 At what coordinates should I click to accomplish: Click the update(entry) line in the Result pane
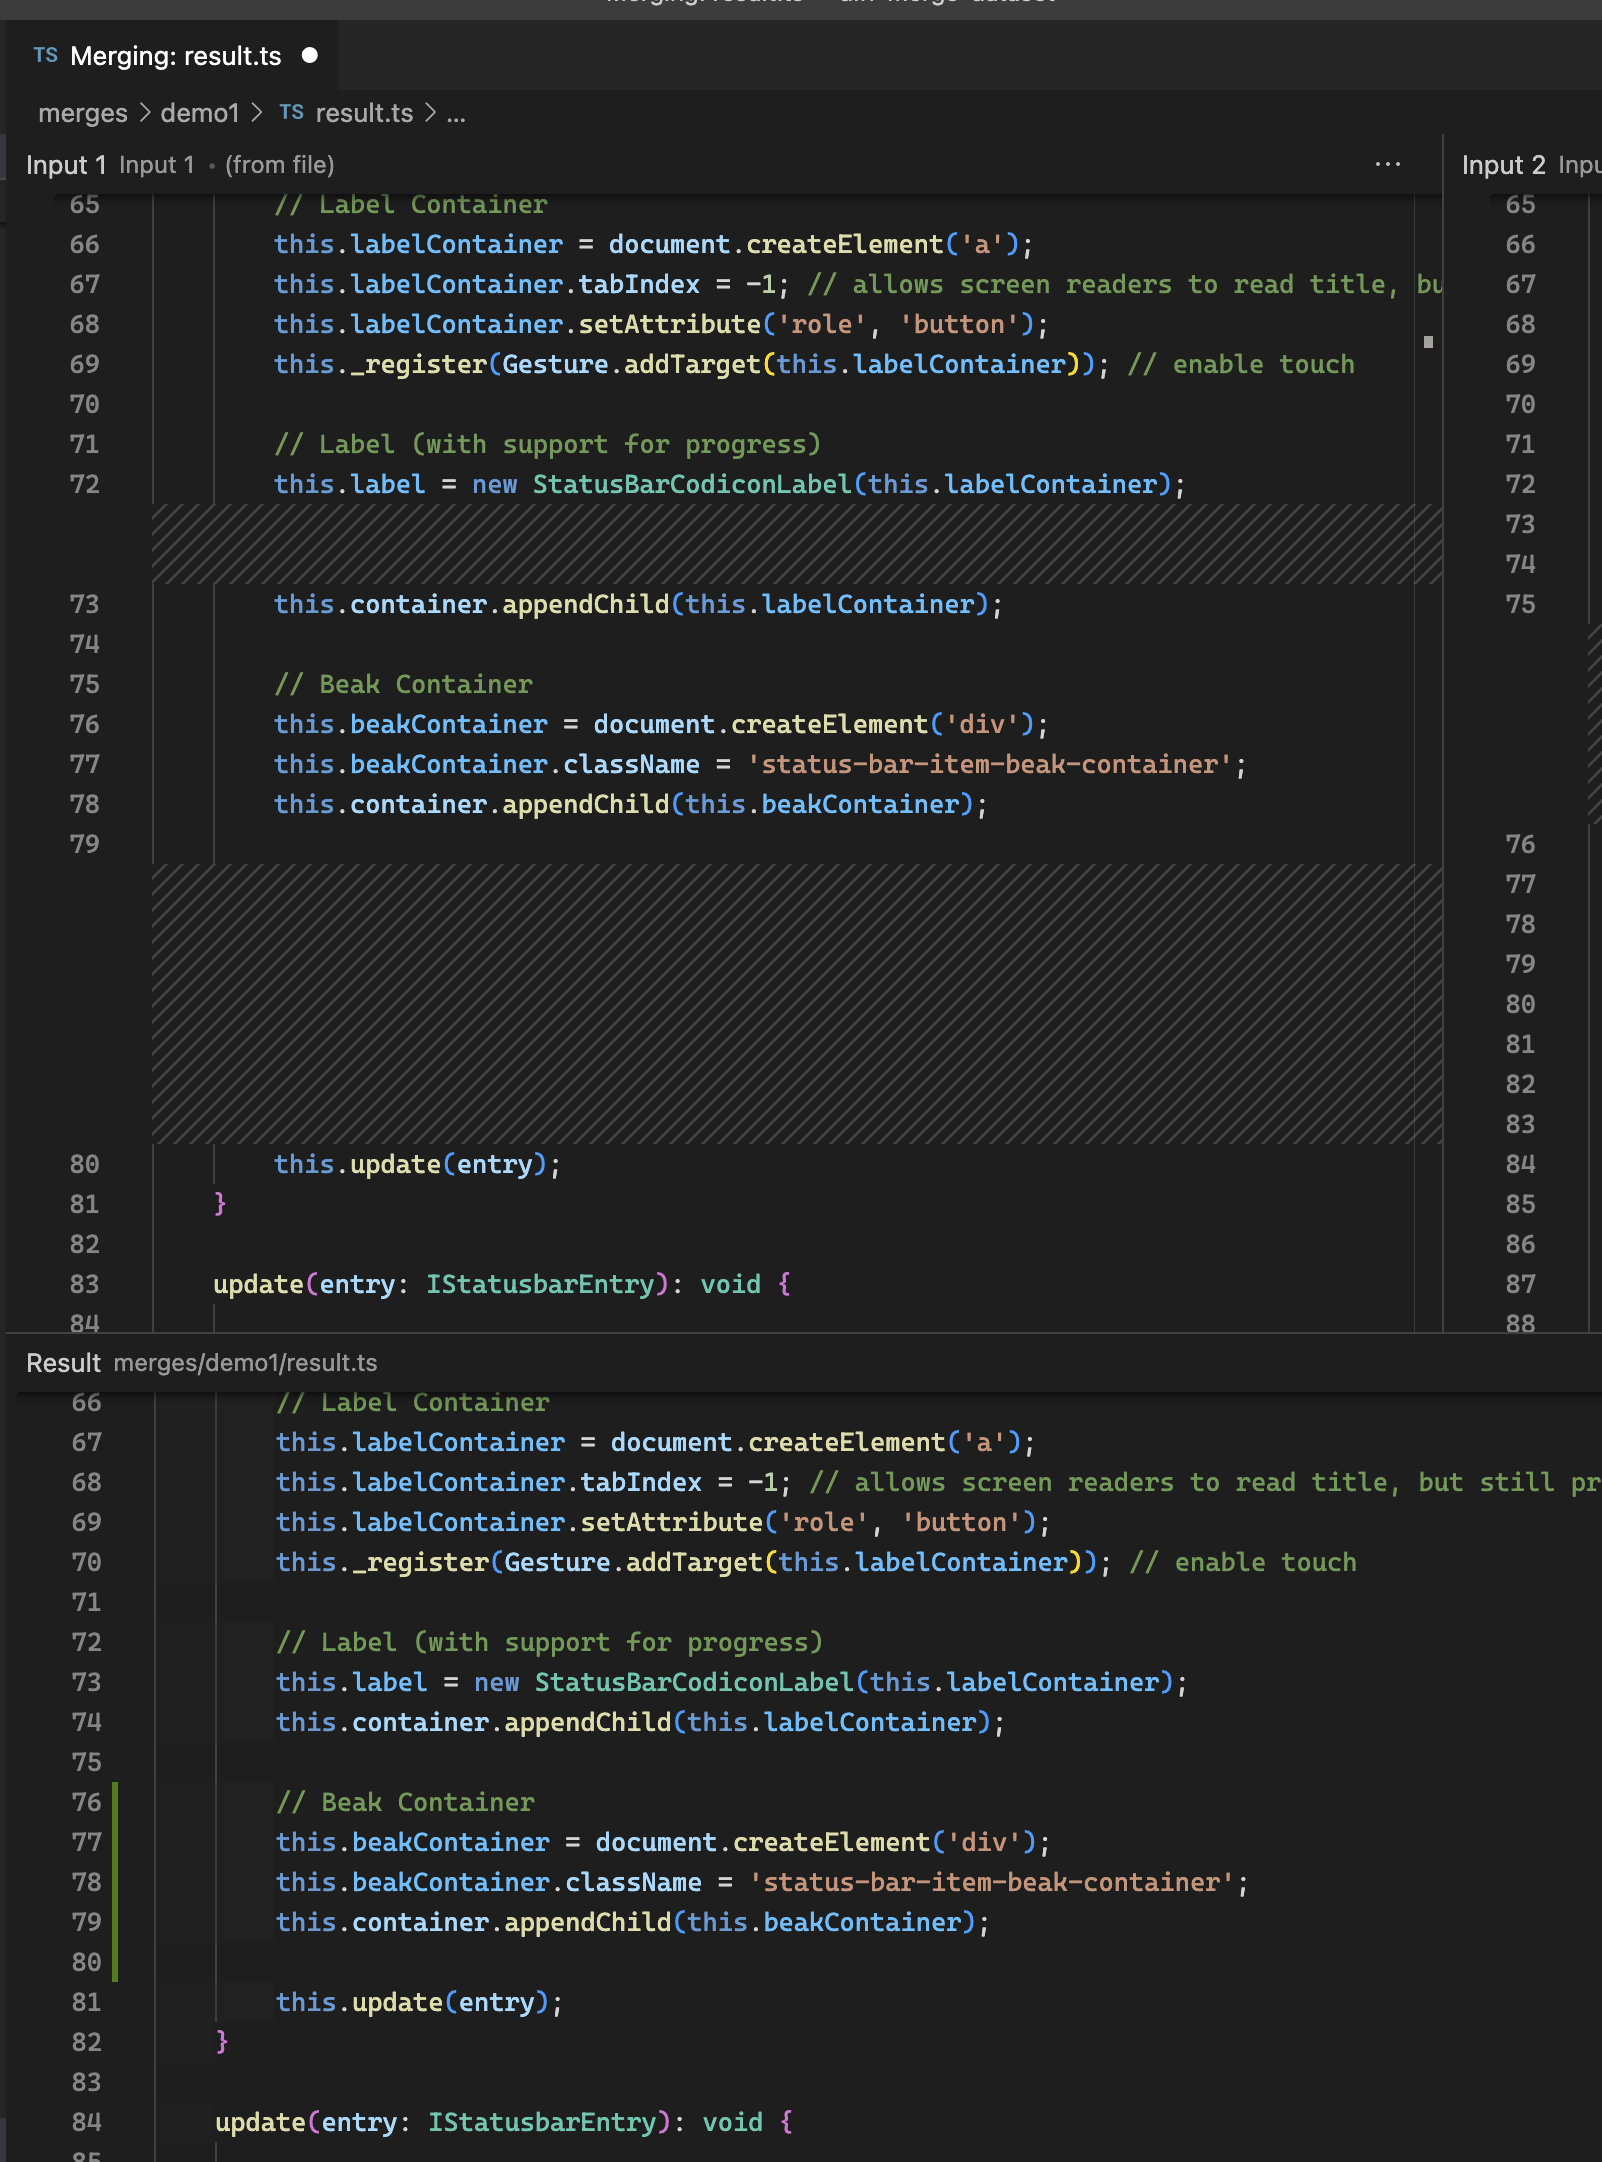click(x=418, y=2002)
